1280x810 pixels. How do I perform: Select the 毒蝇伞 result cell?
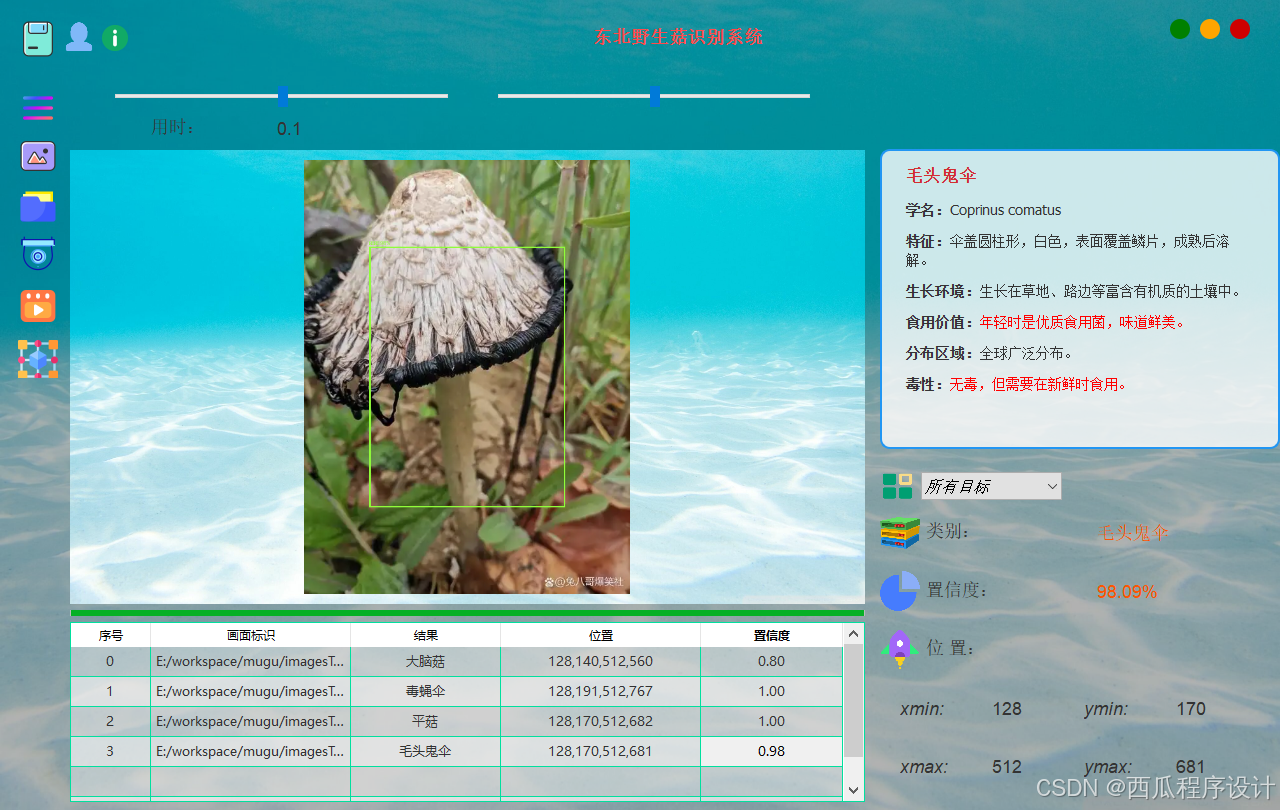point(426,691)
